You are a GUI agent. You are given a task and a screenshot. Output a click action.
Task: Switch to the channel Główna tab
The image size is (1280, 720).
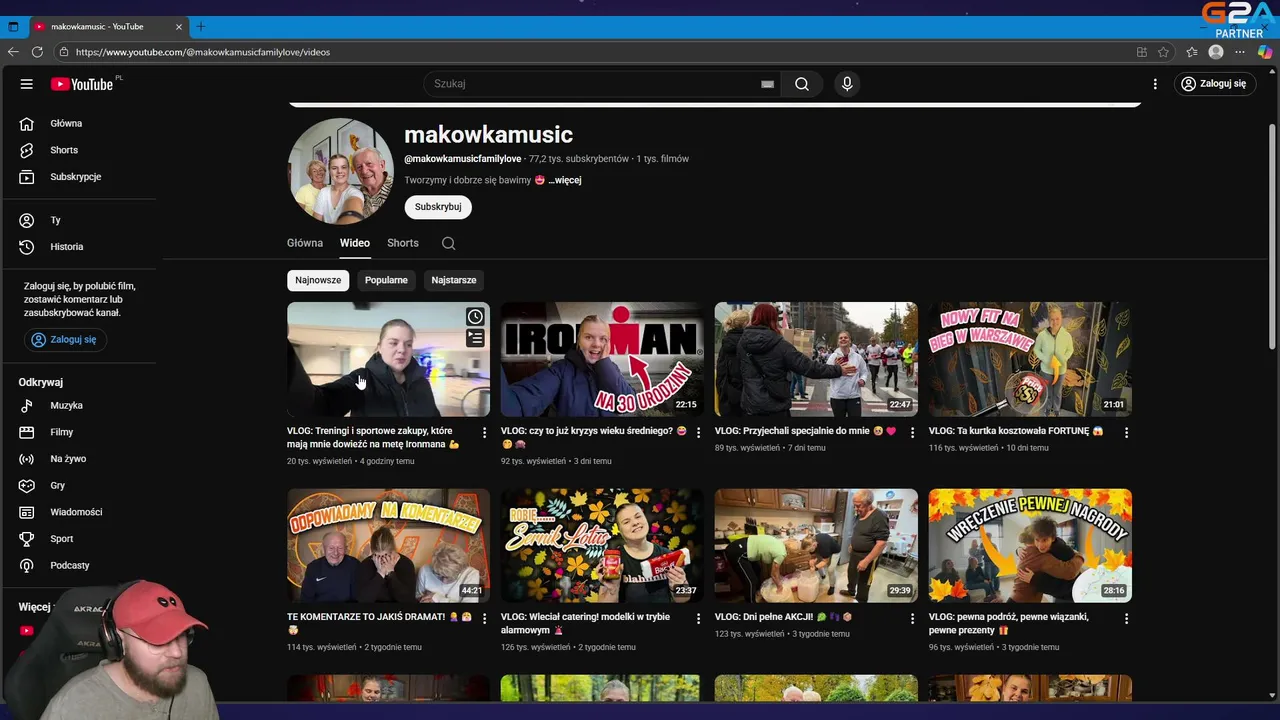[305, 243]
